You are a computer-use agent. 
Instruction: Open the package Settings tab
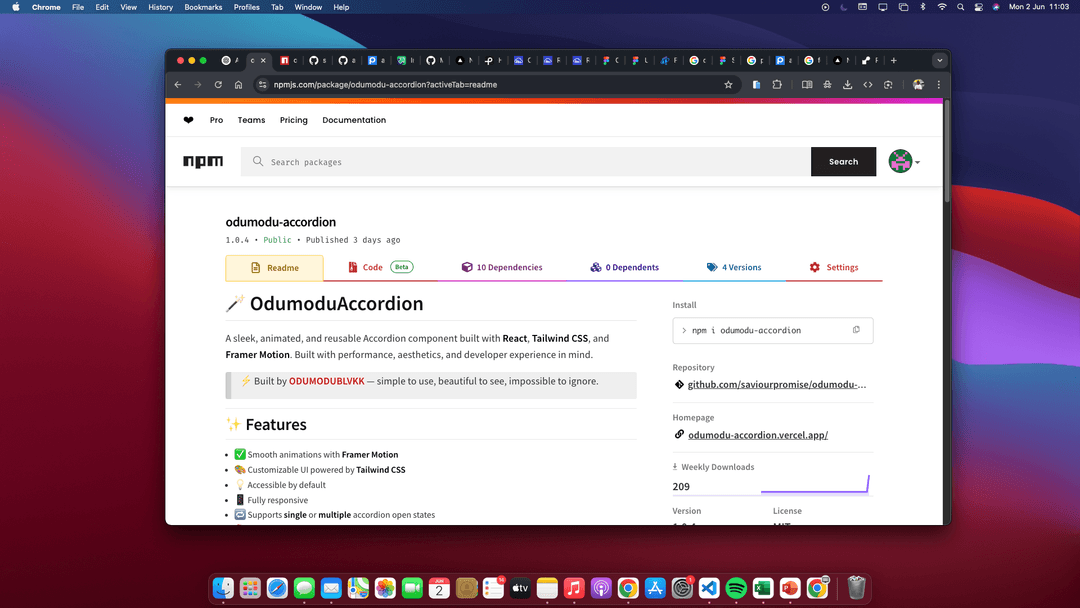tap(833, 267)
